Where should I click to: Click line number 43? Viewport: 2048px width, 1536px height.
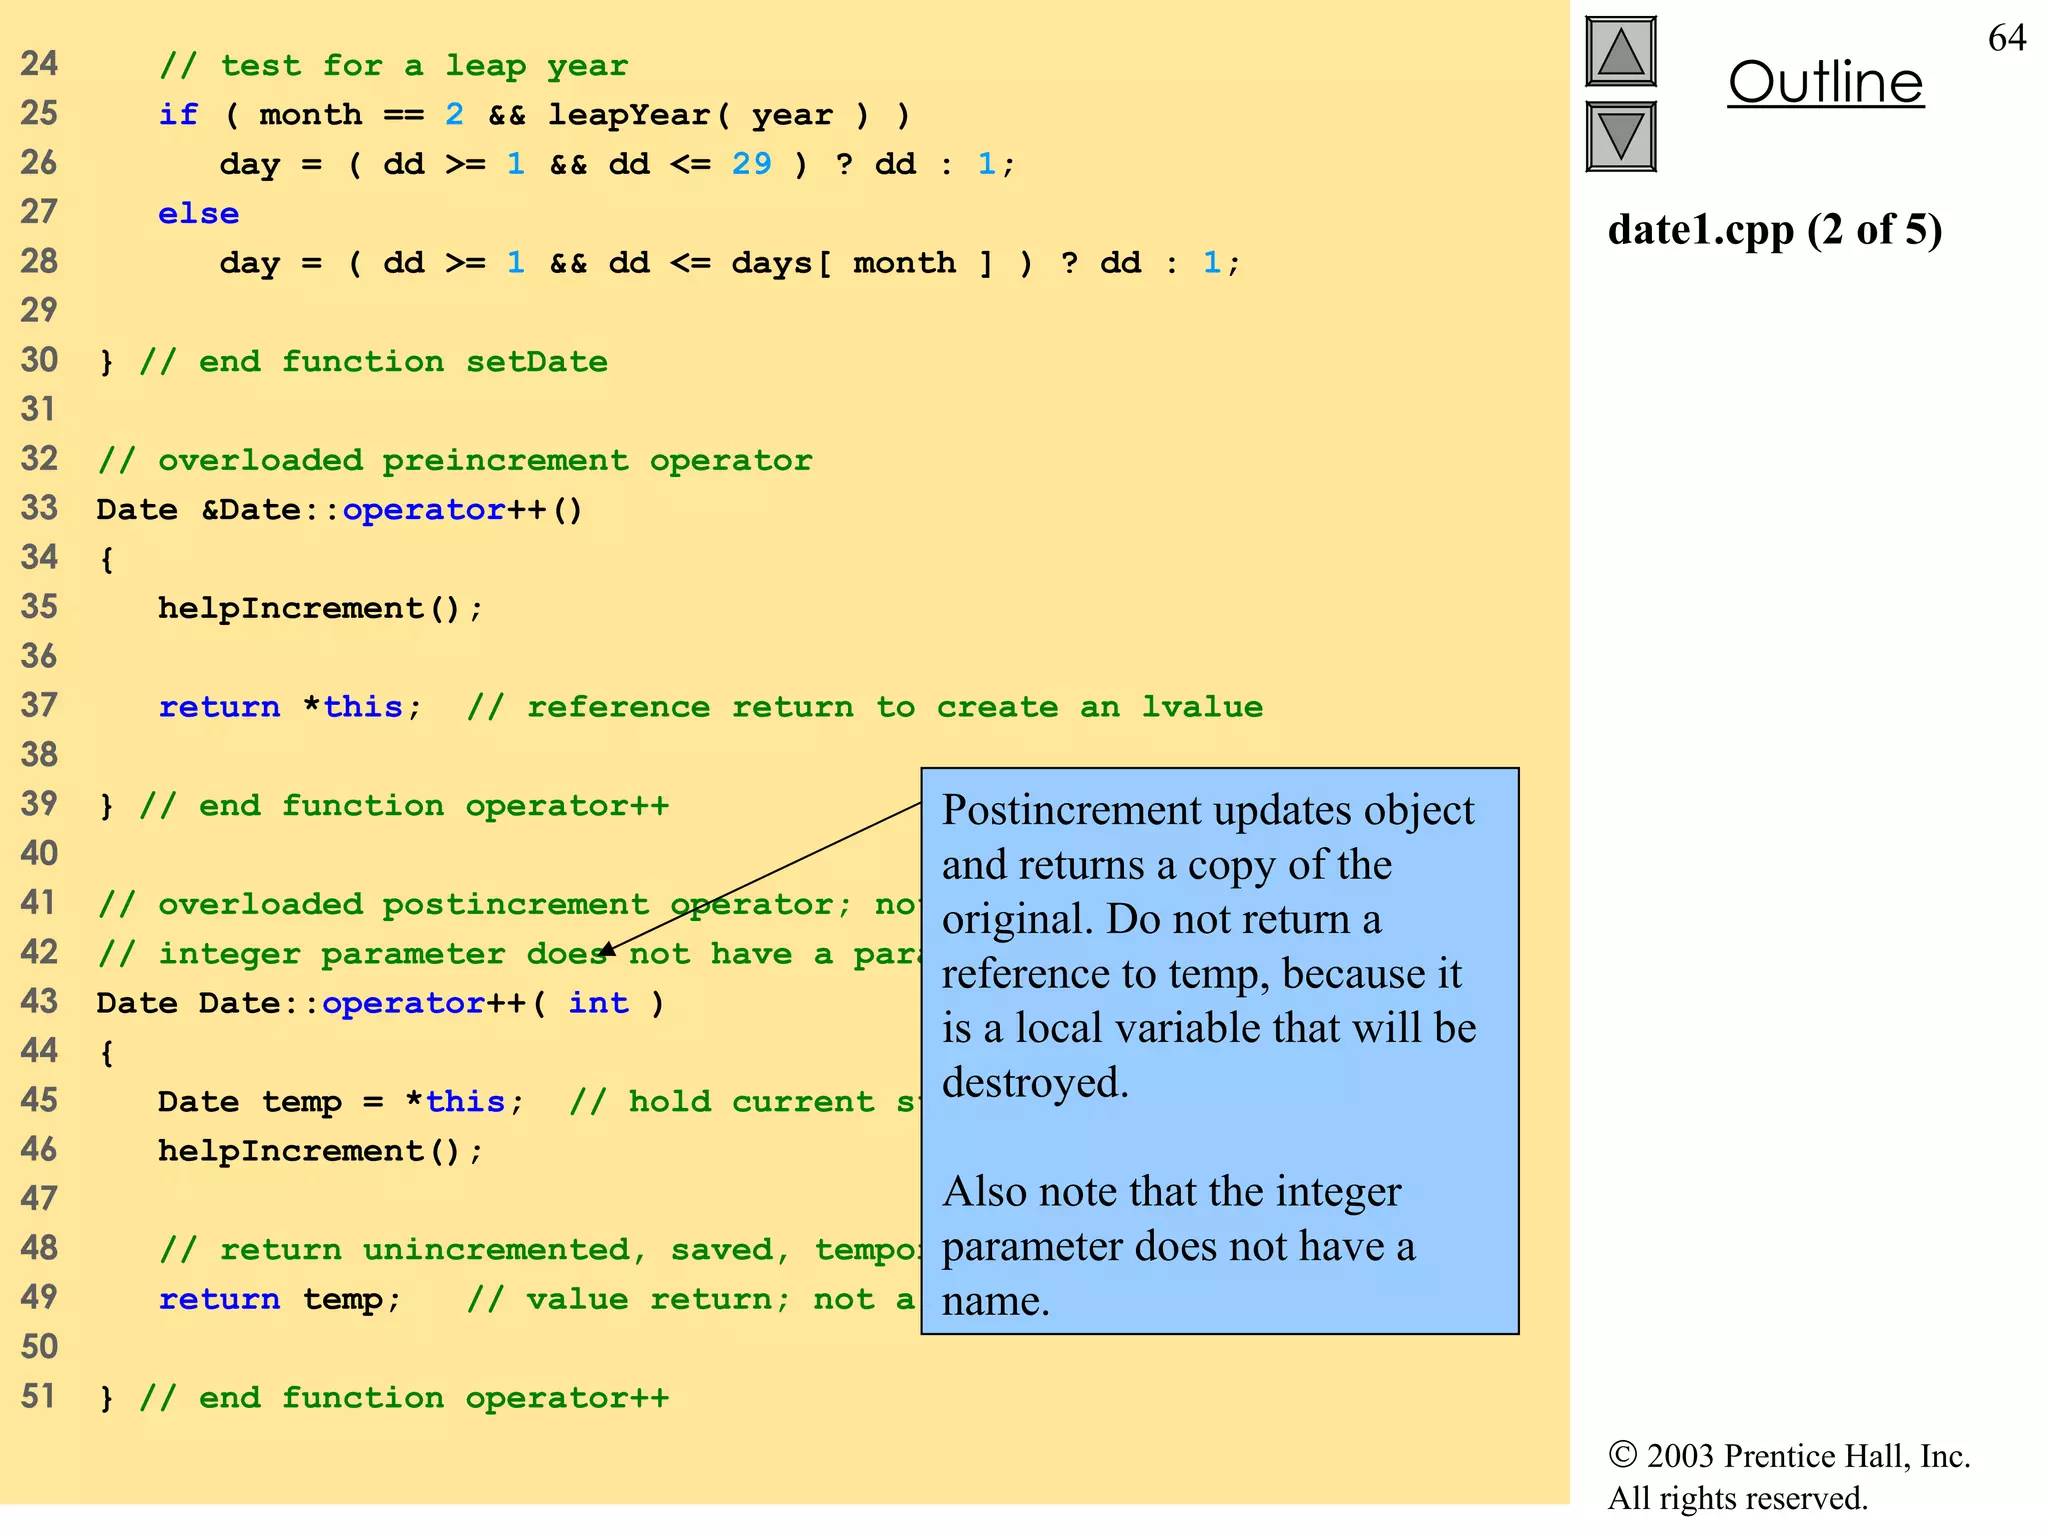pyautogui.click(x=39, y=1001)
